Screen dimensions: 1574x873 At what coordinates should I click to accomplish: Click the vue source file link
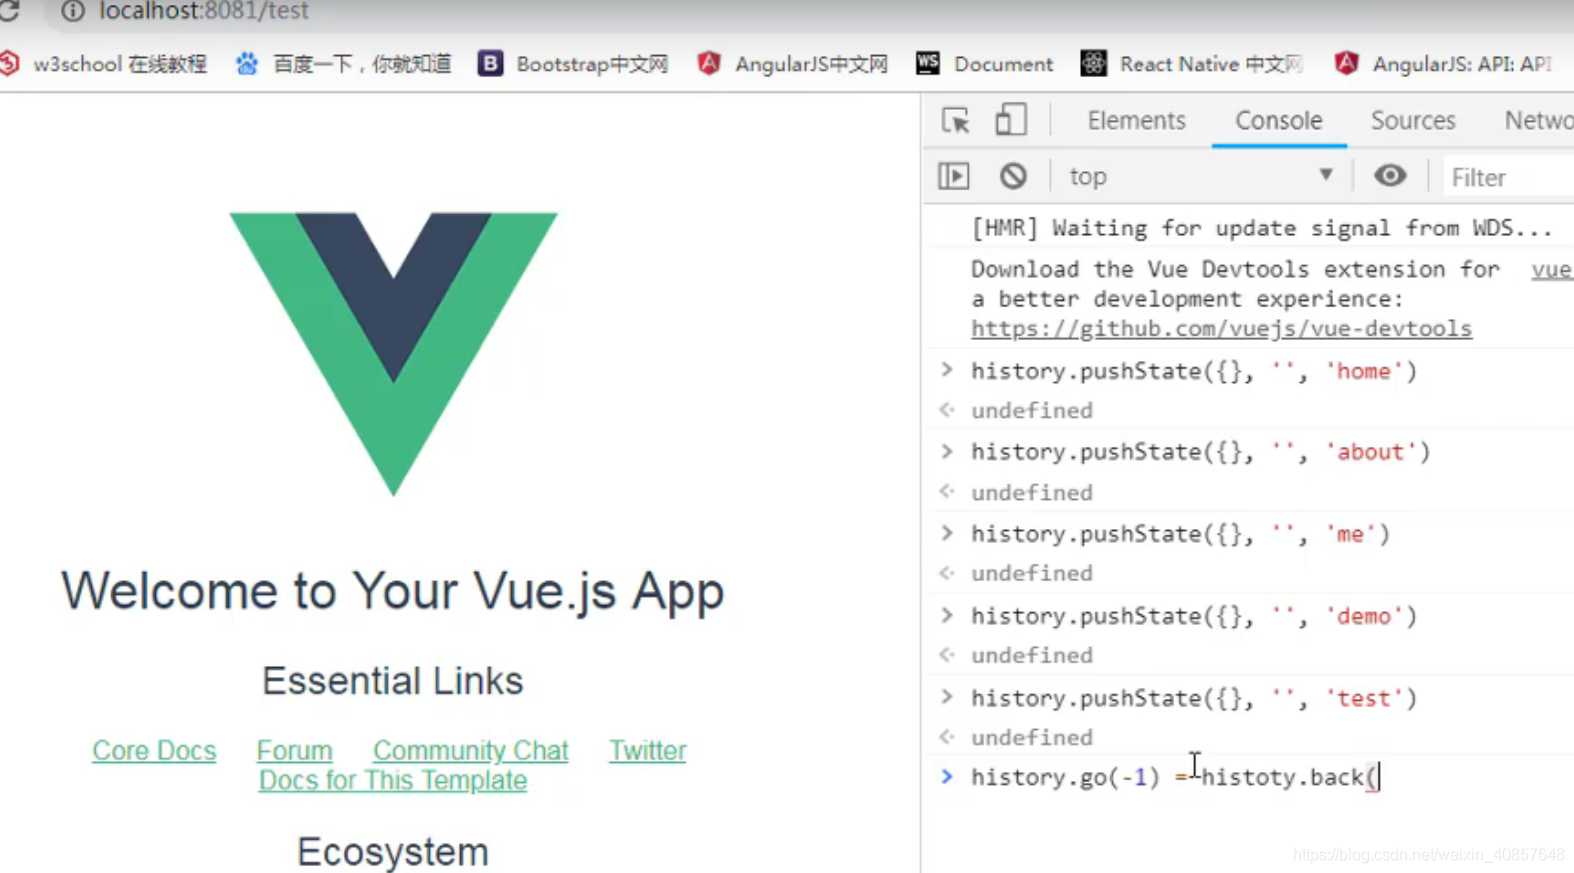coord(1551,270)
